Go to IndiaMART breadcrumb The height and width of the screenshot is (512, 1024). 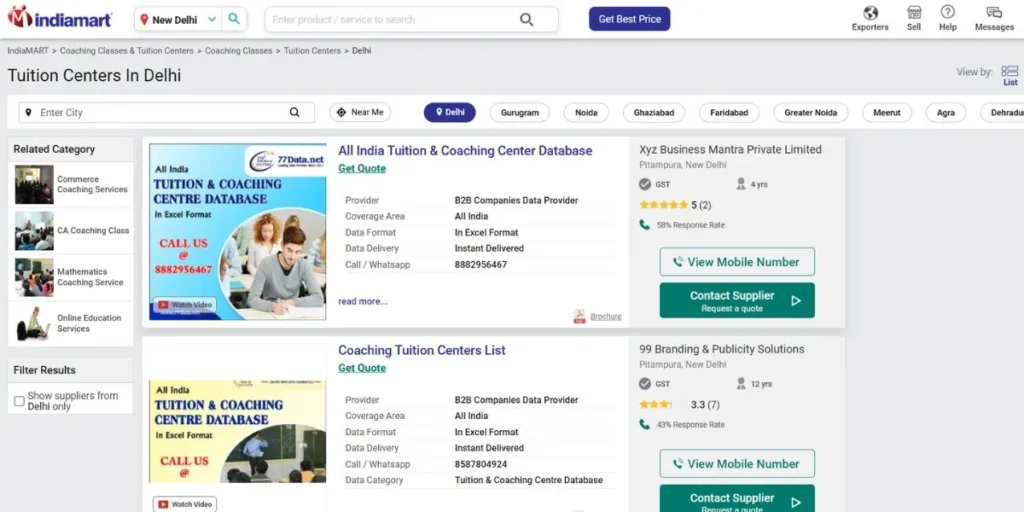(x=28, y=50)
